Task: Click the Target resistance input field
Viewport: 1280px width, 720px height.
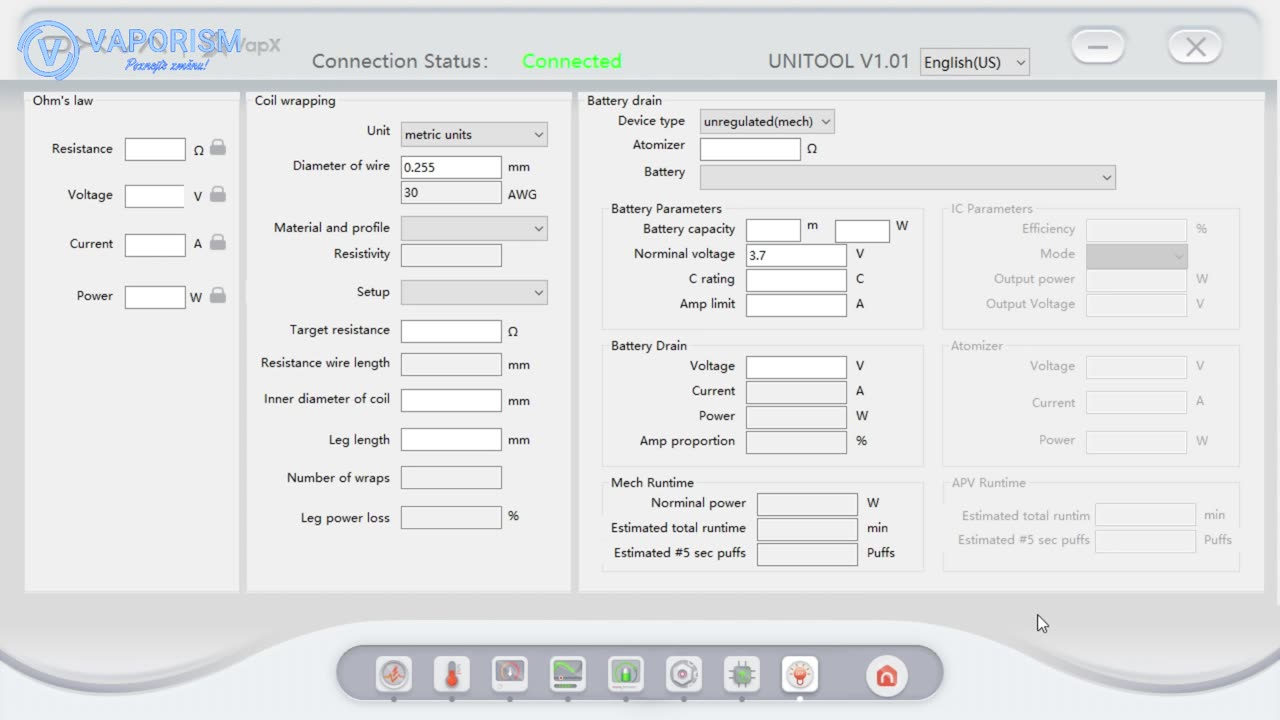Action: tap(451, 331)
